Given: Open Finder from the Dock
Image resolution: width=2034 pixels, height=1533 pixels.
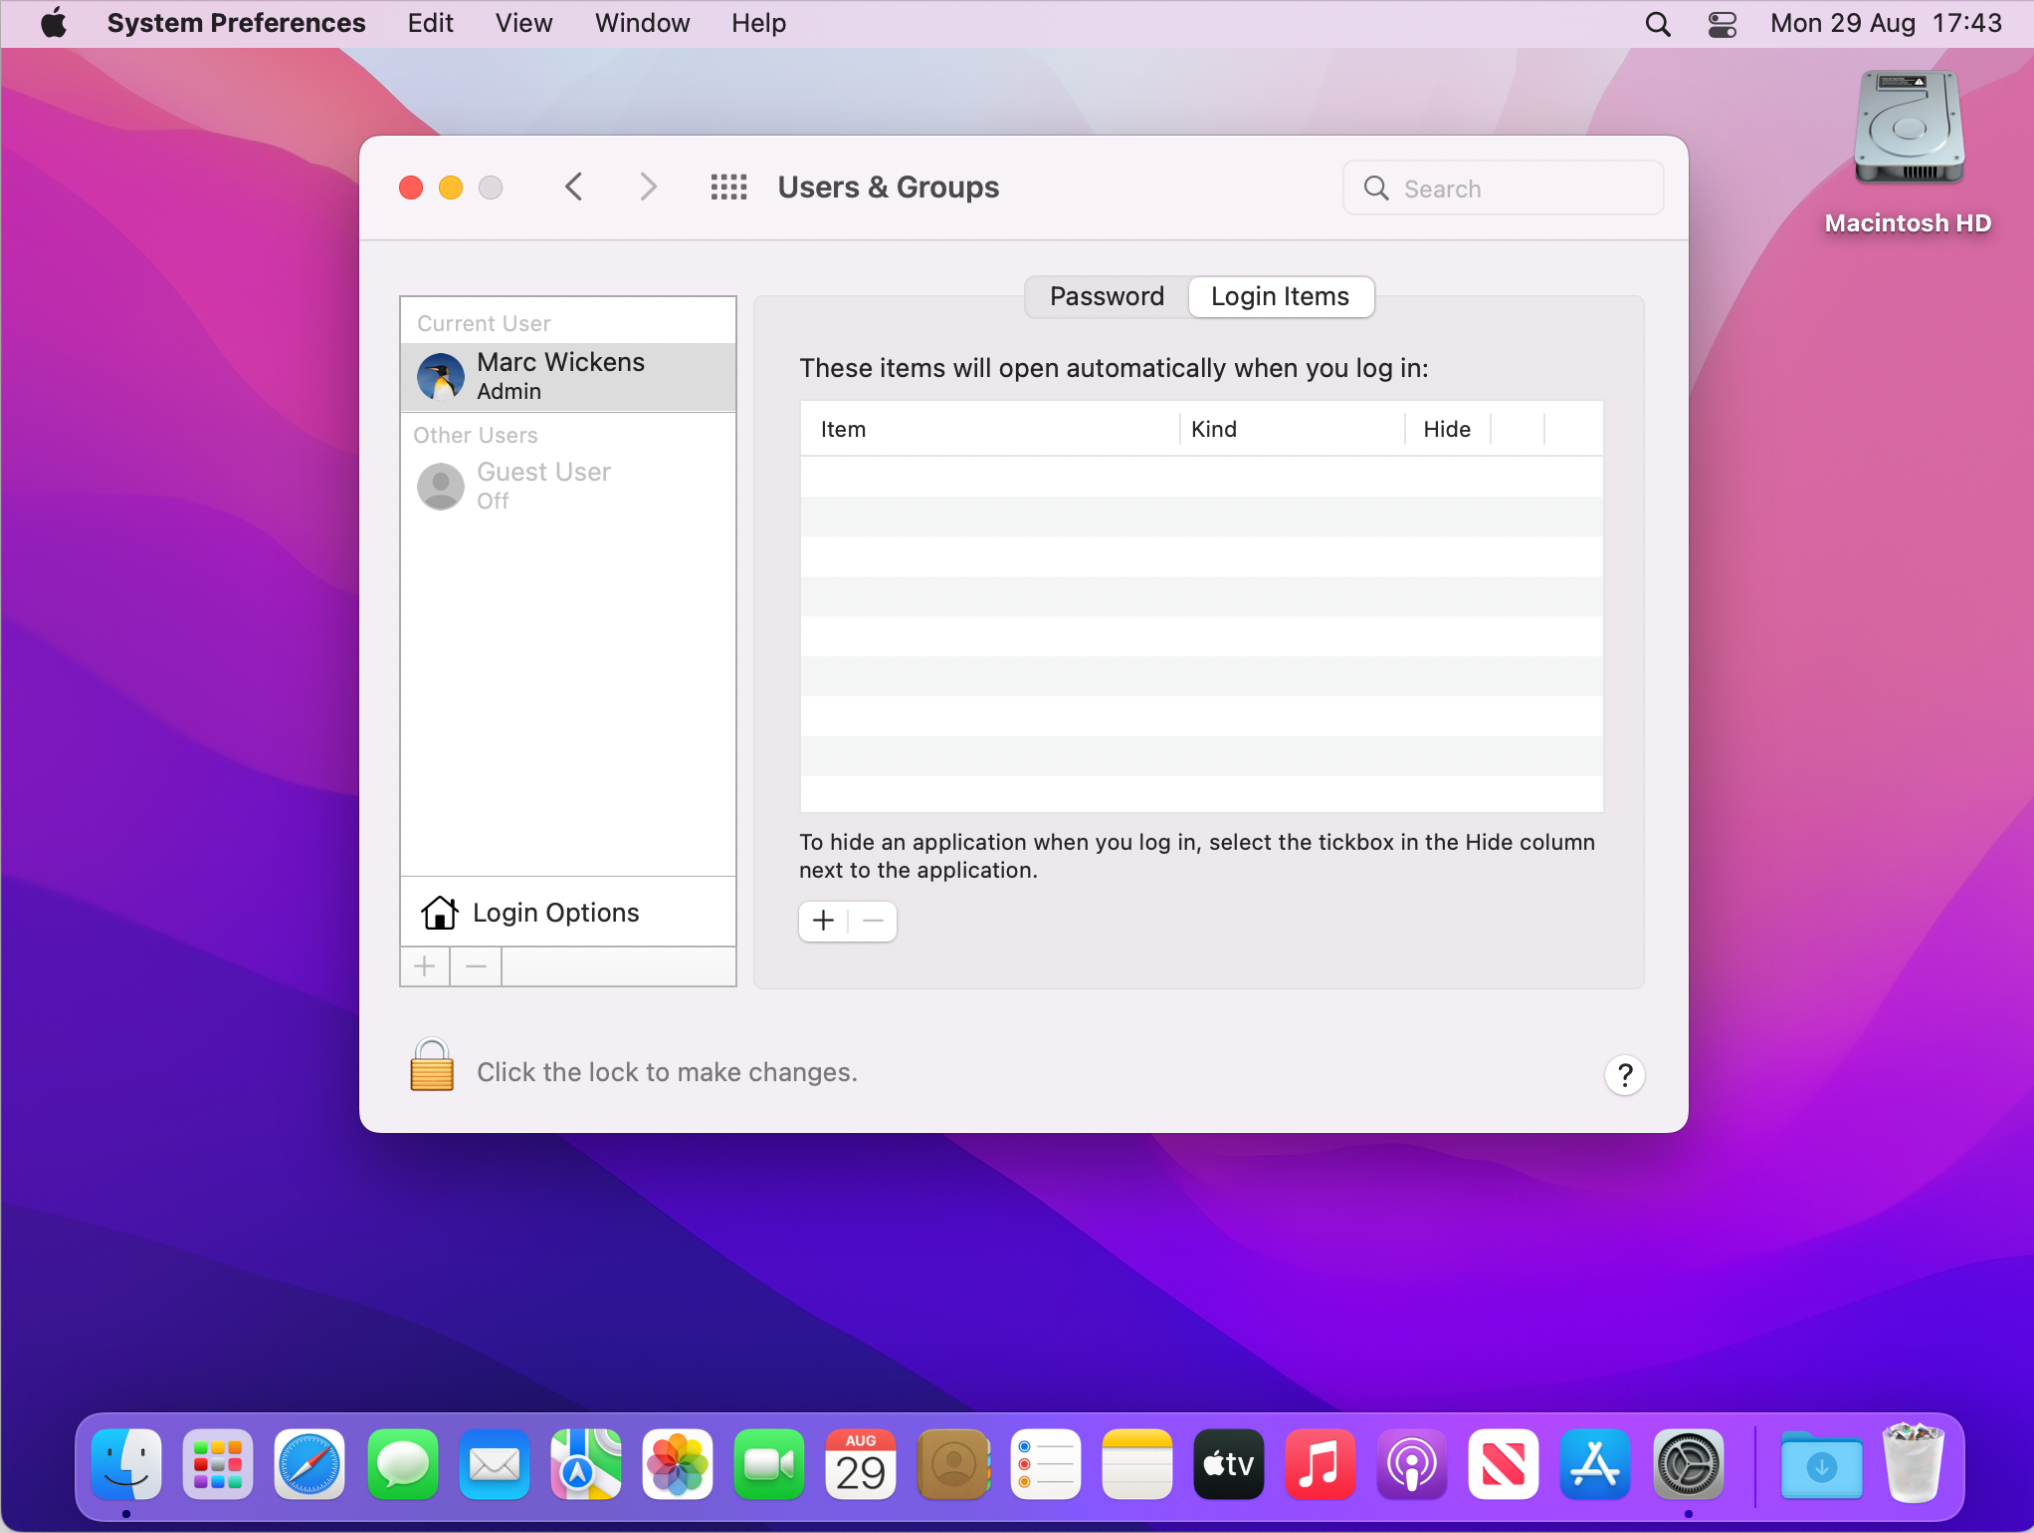Looking at the screenshot, I should point(126,1465).
